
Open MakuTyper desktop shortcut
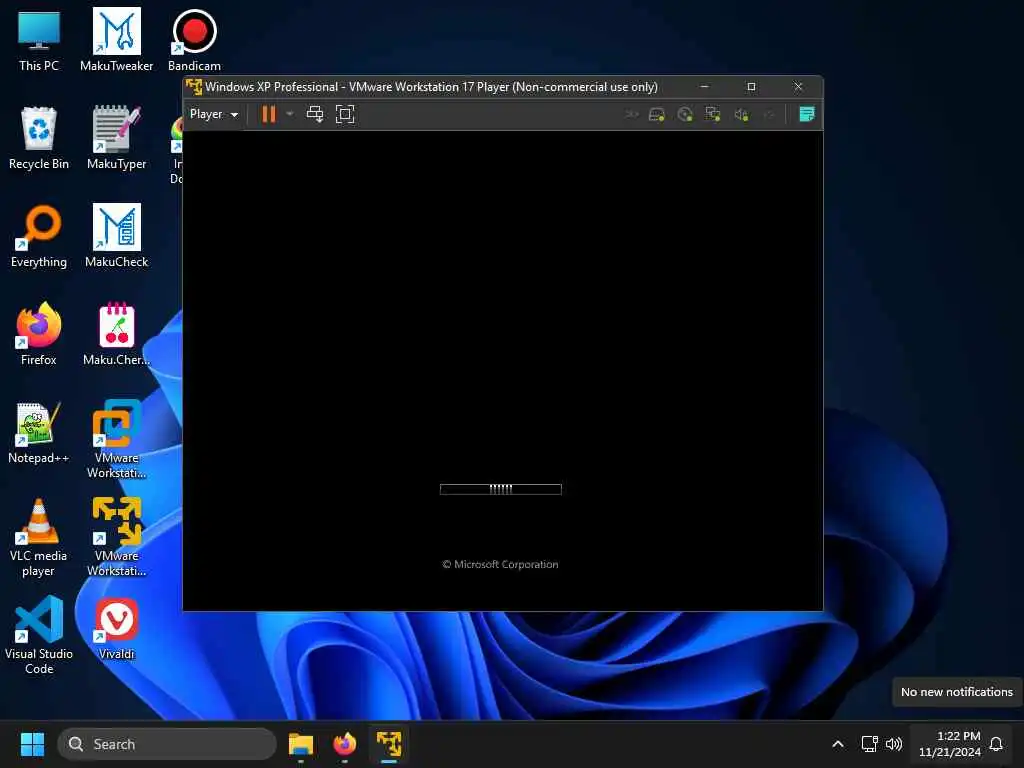[x=116, y=138]
